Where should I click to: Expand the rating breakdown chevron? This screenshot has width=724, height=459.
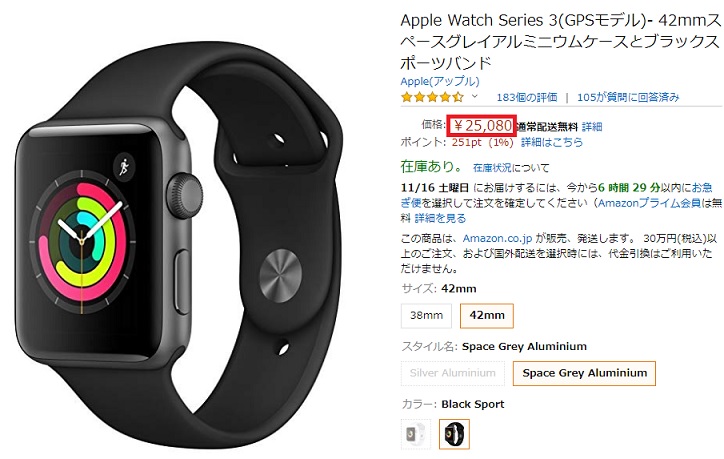coord(475,97)
